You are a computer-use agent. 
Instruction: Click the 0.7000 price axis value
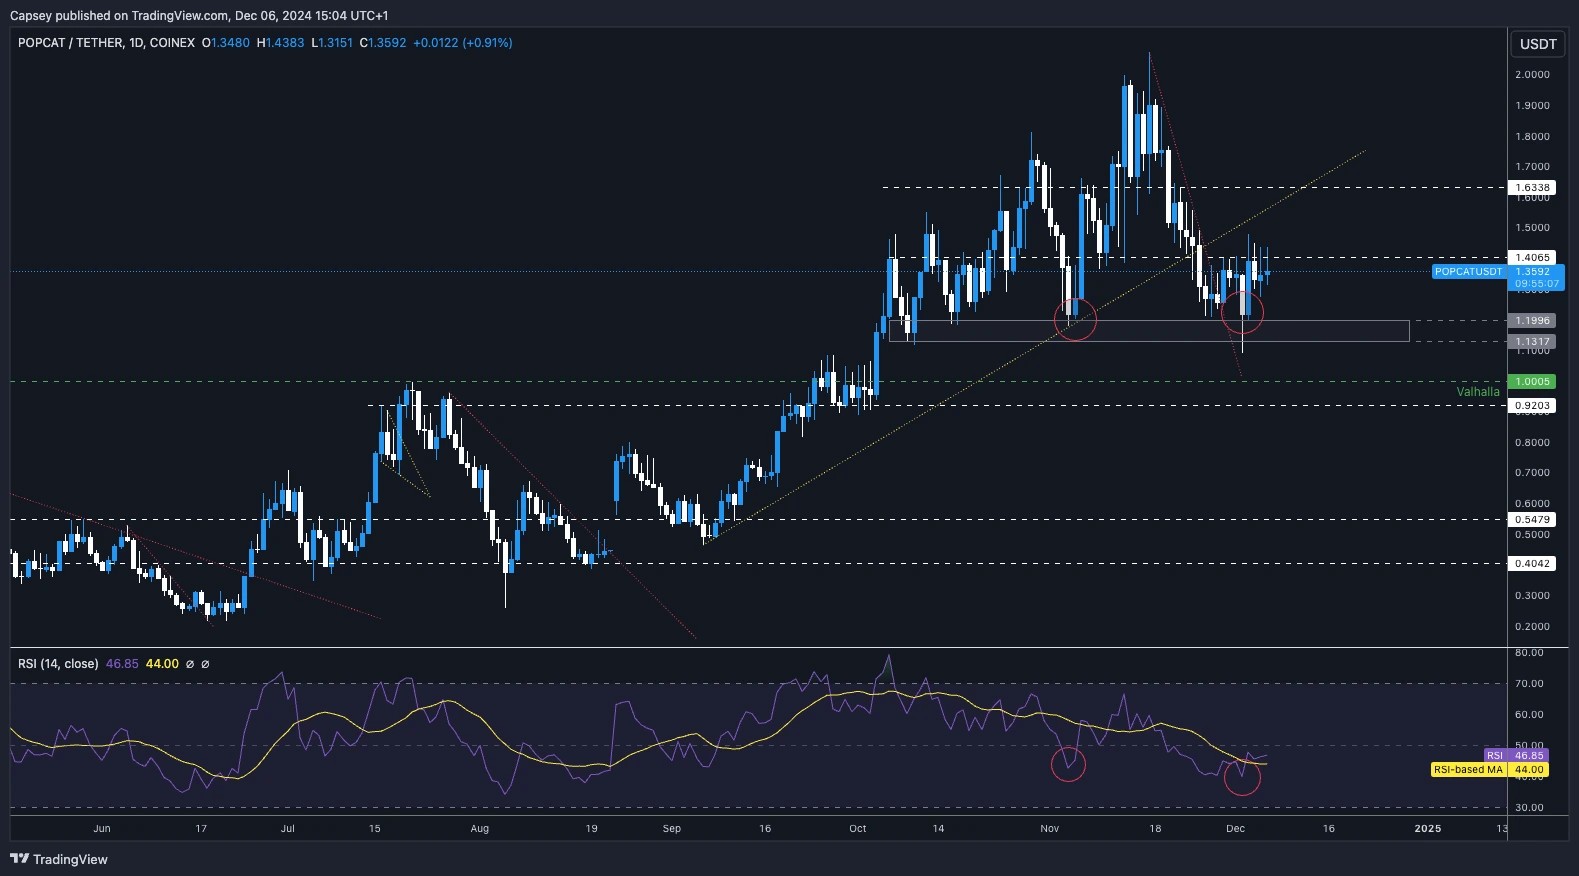coord(1533,473)
